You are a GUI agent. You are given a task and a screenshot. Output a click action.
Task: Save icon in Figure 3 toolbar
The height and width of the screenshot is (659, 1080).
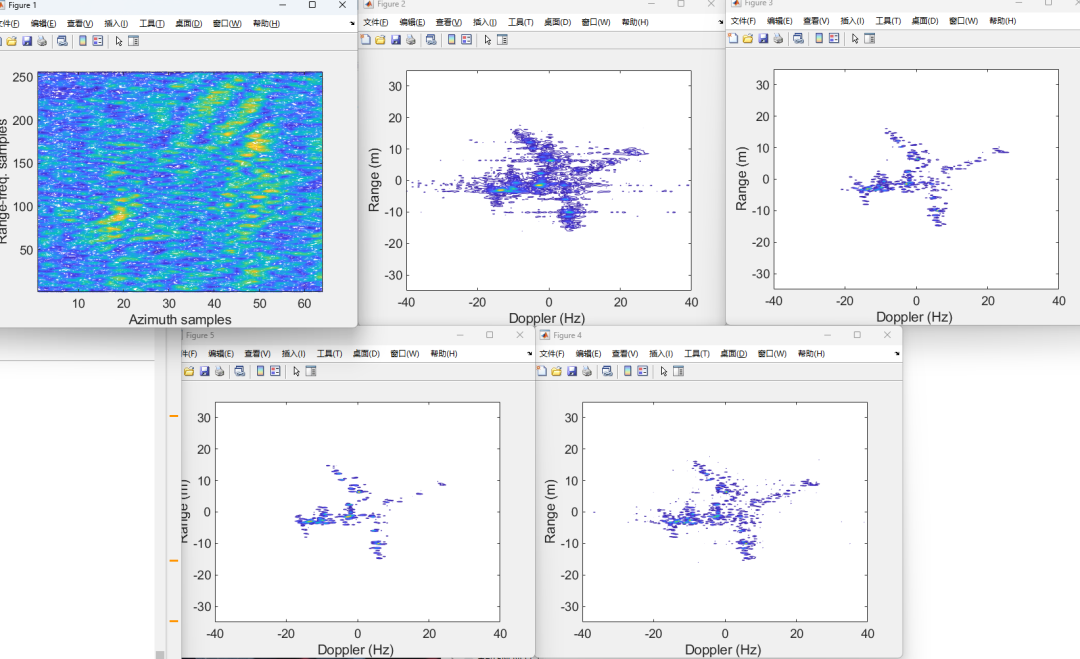click(763, 39)
